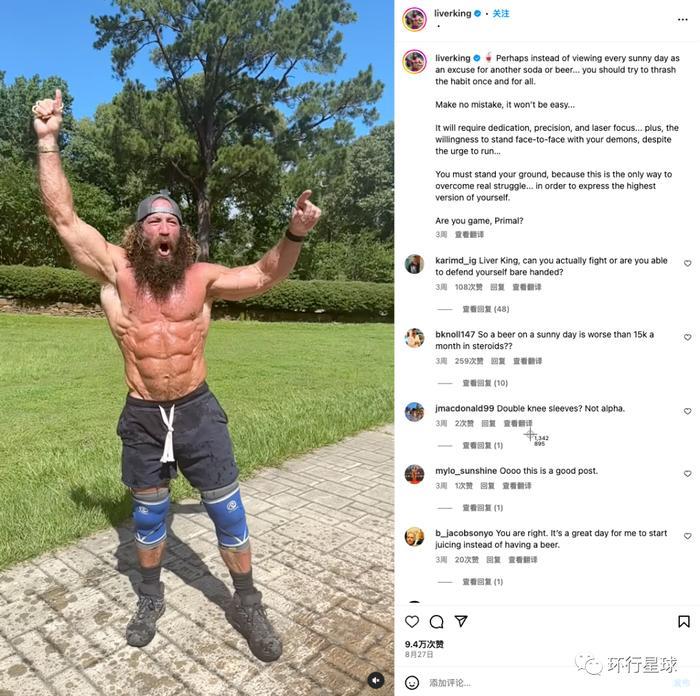Expand 10 replies under bknoll147 comment
Screen dimensions: 700x696
[x=485, y=383]
